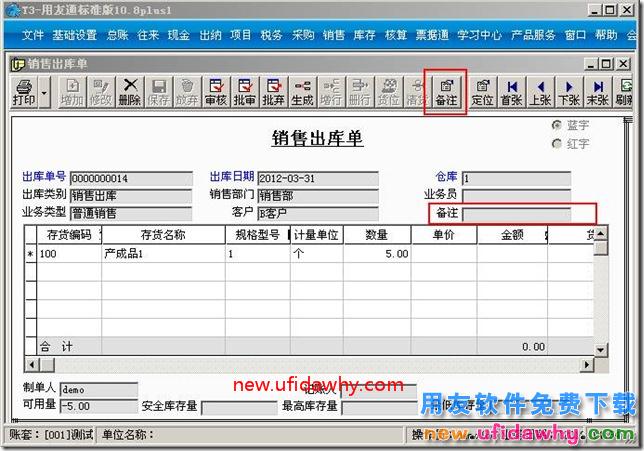644x451 pixels.
Task: Click the 销售部门 field showing 销售部
Action: pyautogui.click(x=318, y=196)
